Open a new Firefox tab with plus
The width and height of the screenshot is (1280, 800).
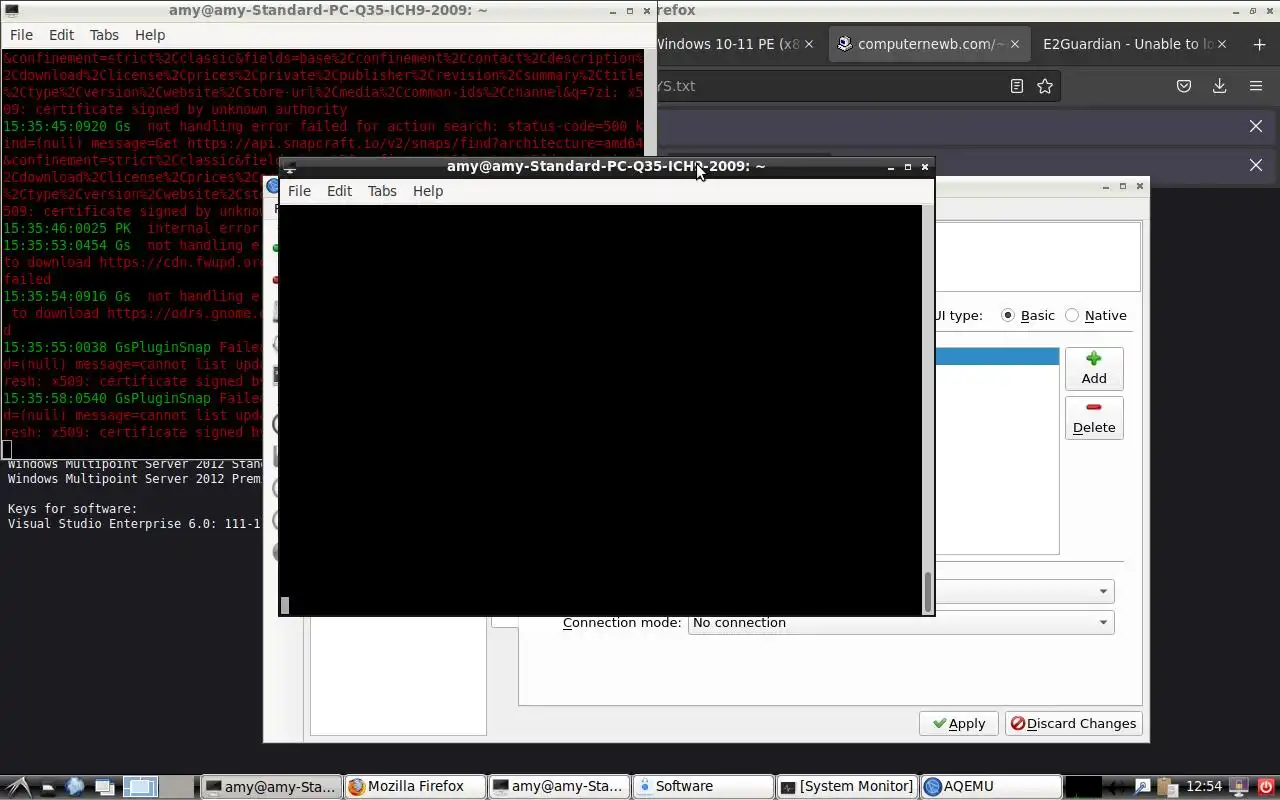[x=1259, y=44]
